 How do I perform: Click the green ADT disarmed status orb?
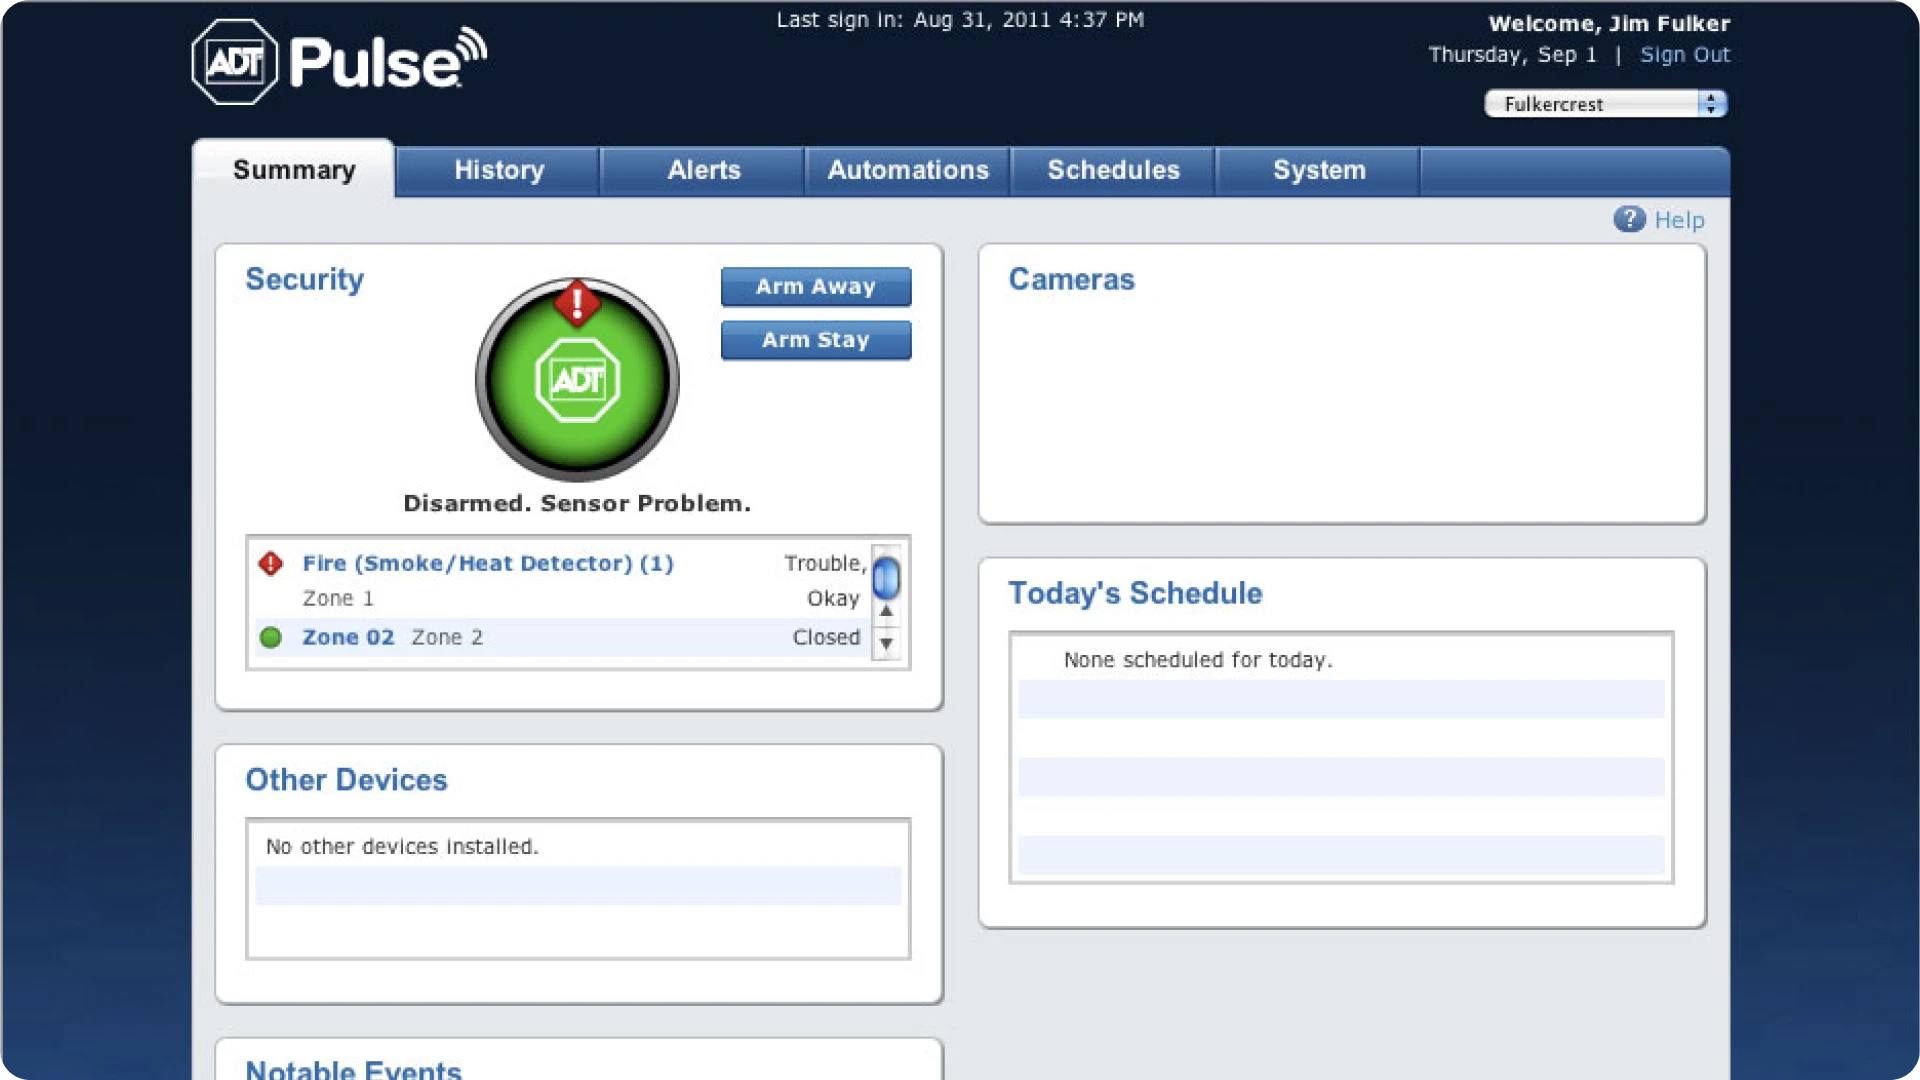[x=577, y=381]
